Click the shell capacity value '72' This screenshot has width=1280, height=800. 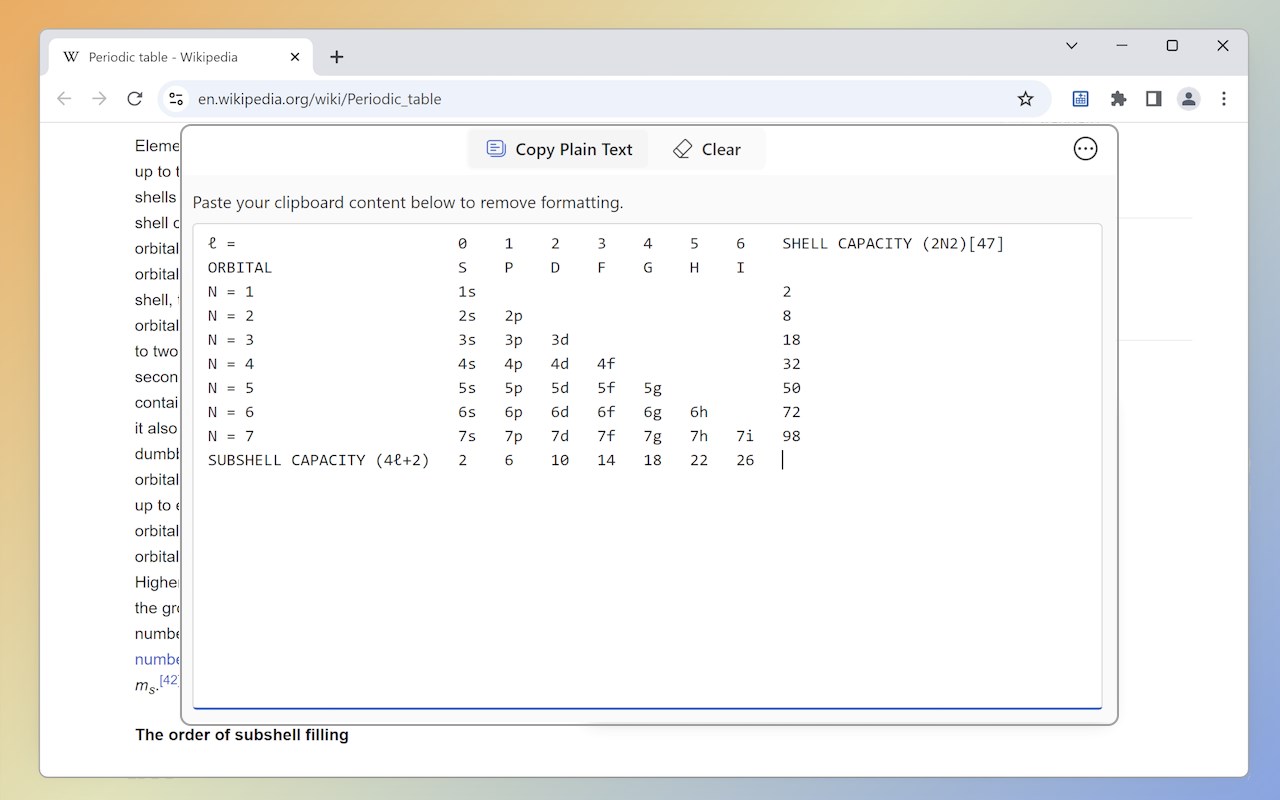coord(791,411)
